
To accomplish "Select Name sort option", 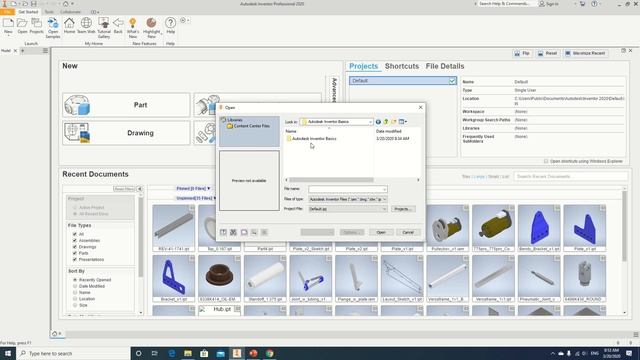I will [x=75, y=293].
